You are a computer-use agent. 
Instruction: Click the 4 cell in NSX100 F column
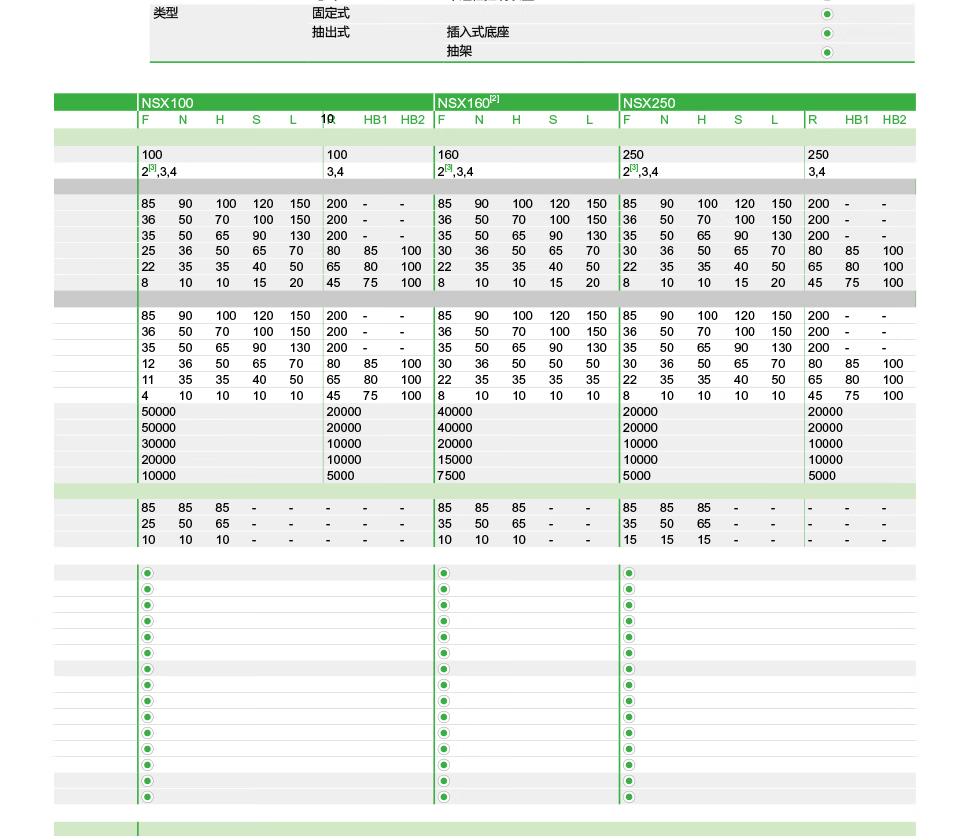coord(145,396)
